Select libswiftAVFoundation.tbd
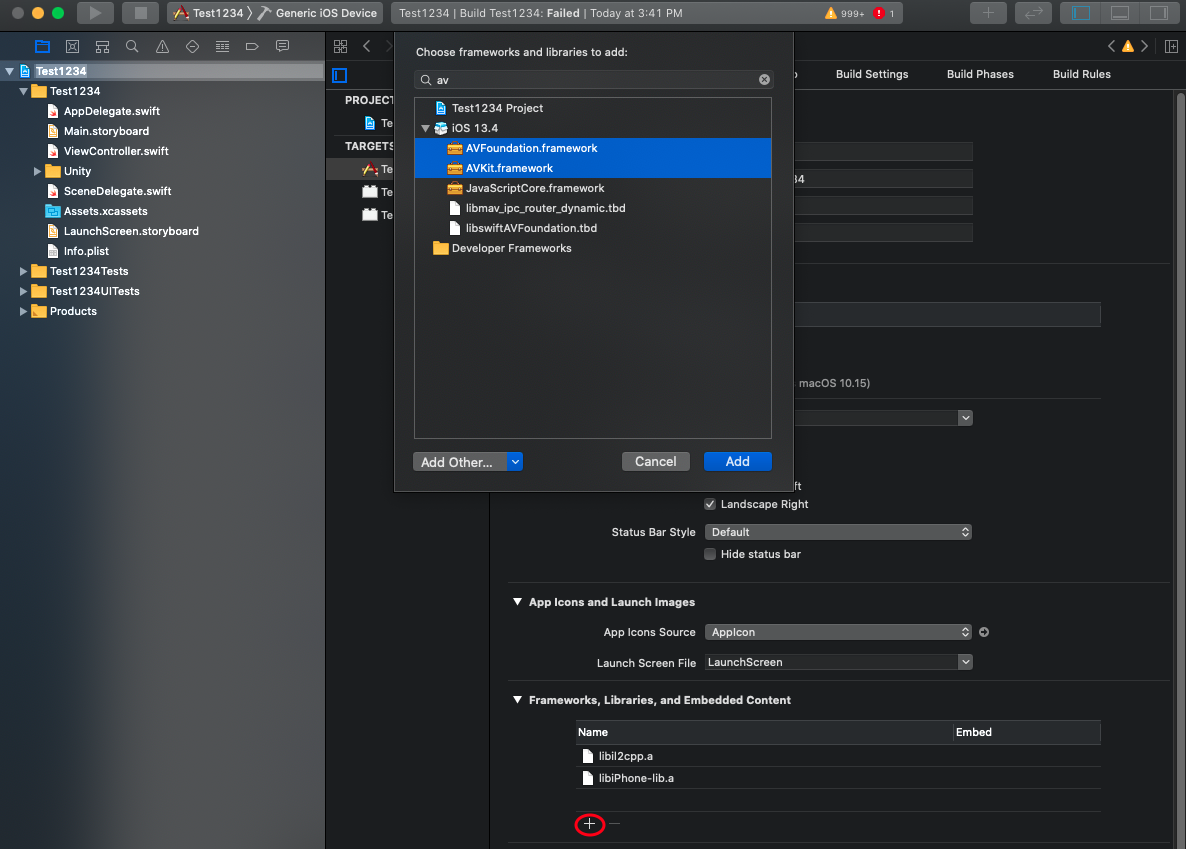This screenshot has height=849, width=1186. click(593, 228)
